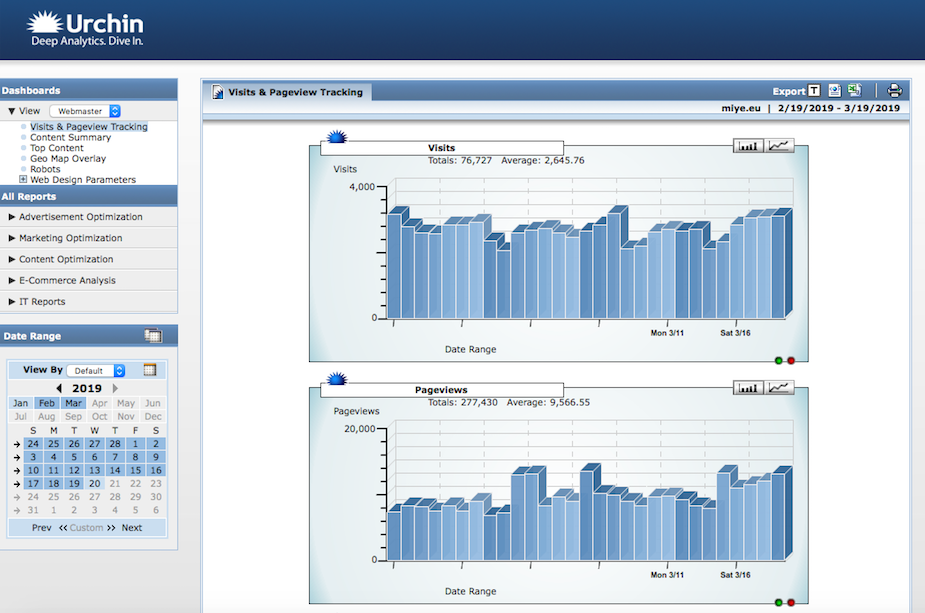Expand the Web Design Parameters plus box
925x613 pixels.
point(23,179)
